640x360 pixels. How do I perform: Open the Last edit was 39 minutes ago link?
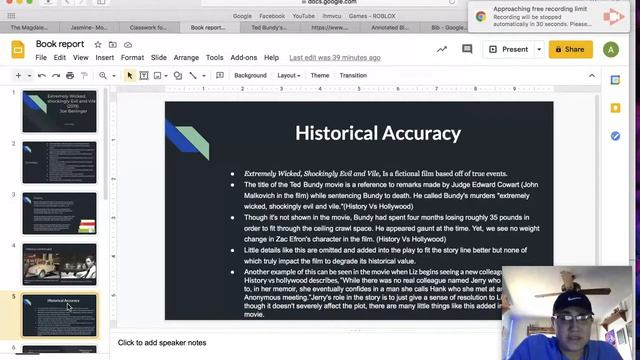335,58
